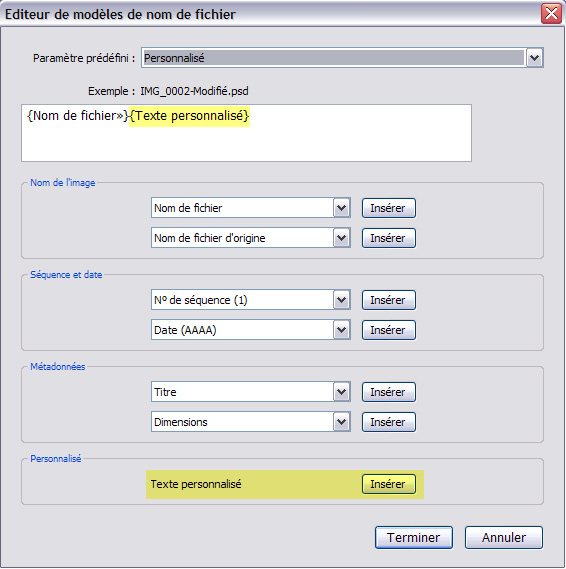Click empty area of the template text field
This screenshot has width=566, height=569.
[x=247, y=145]
